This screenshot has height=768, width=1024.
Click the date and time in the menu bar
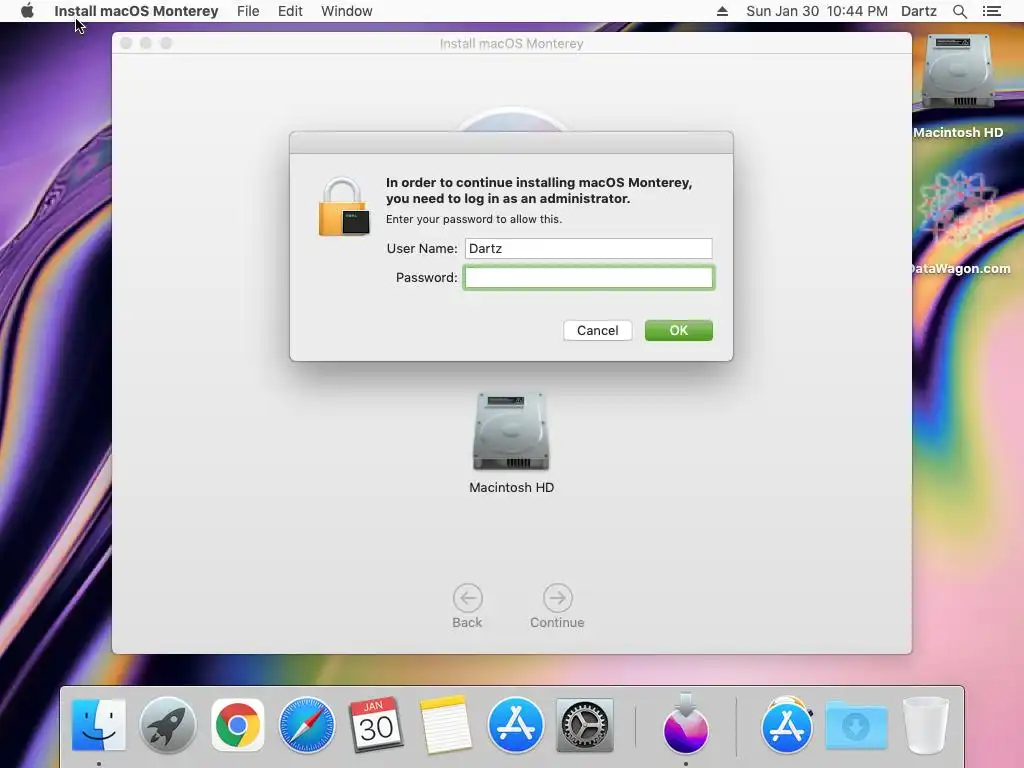click(x=816, y=11)
